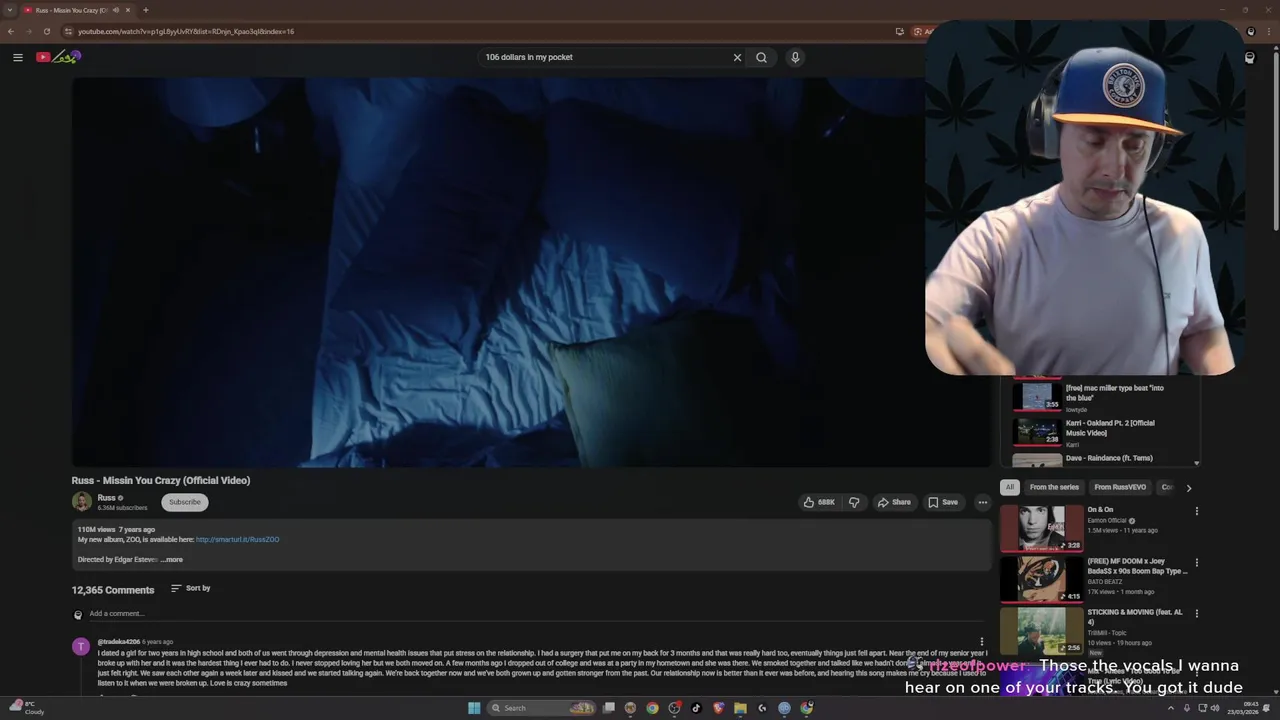Focus the Add a comment field

pos(538,614)
